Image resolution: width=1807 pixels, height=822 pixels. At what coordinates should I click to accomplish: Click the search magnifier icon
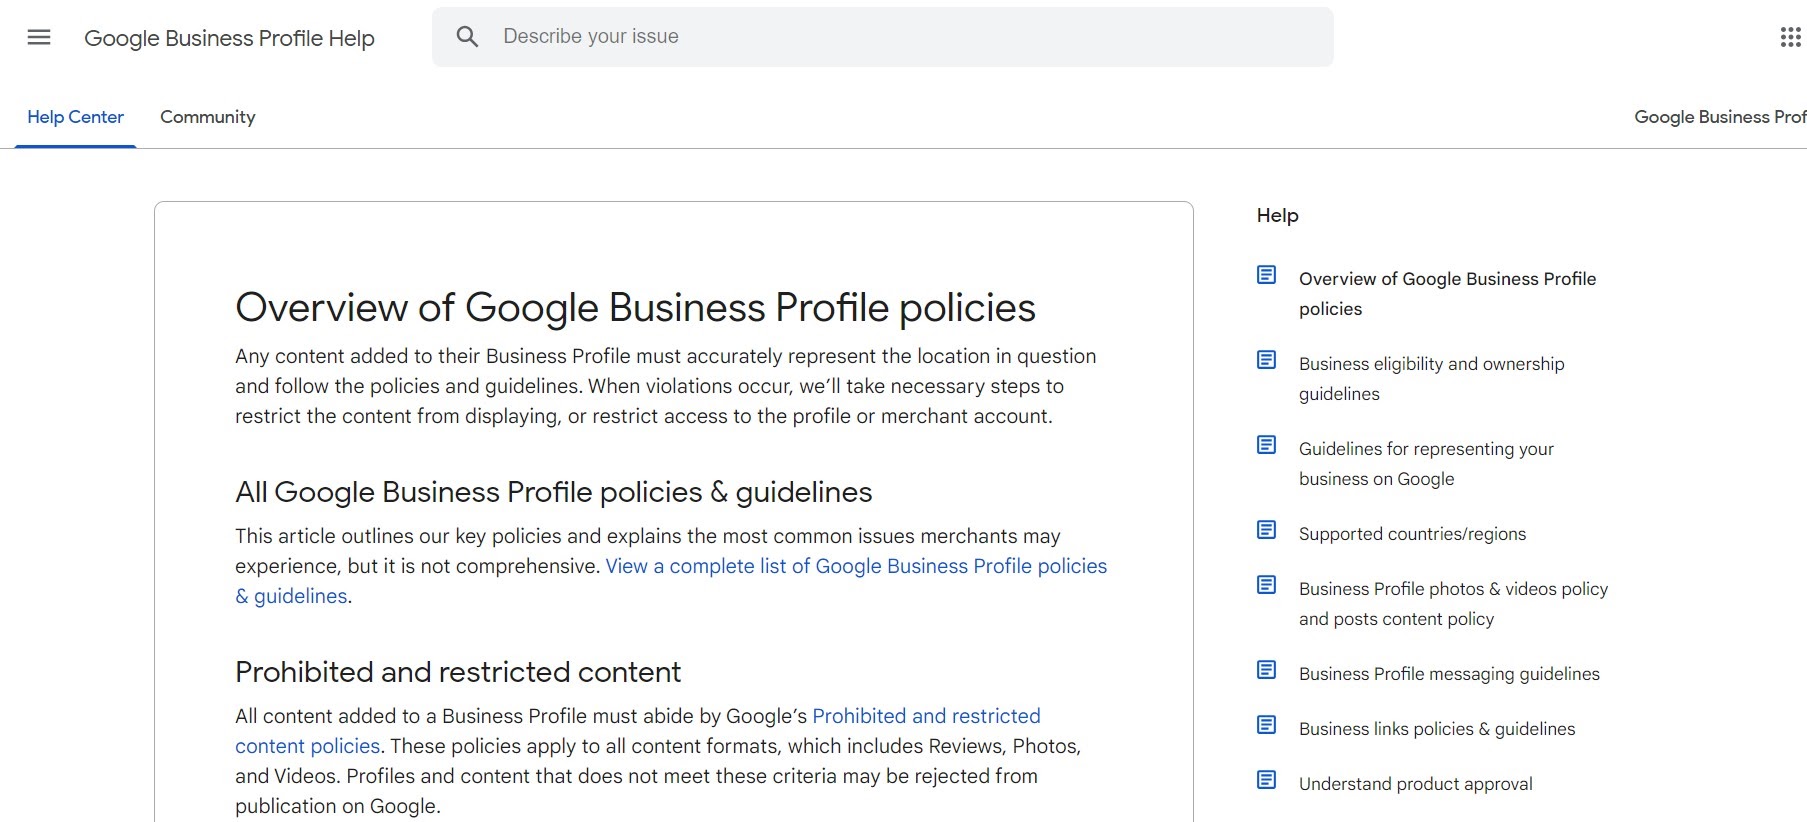[x=467, y=37]
